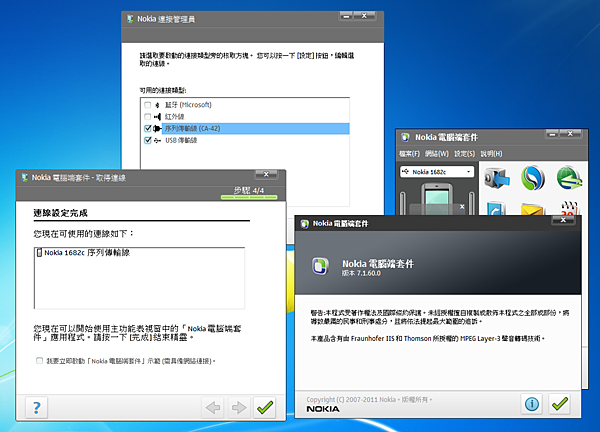Screen dimensions: 600x432
Task: Click the 連線設定完成 heading text
Action: 60,213
